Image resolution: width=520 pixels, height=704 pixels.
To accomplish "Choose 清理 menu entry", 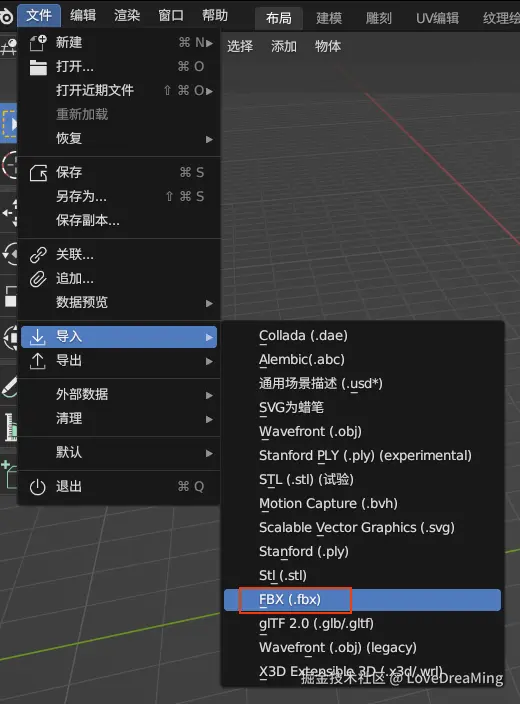I will 119,418.
